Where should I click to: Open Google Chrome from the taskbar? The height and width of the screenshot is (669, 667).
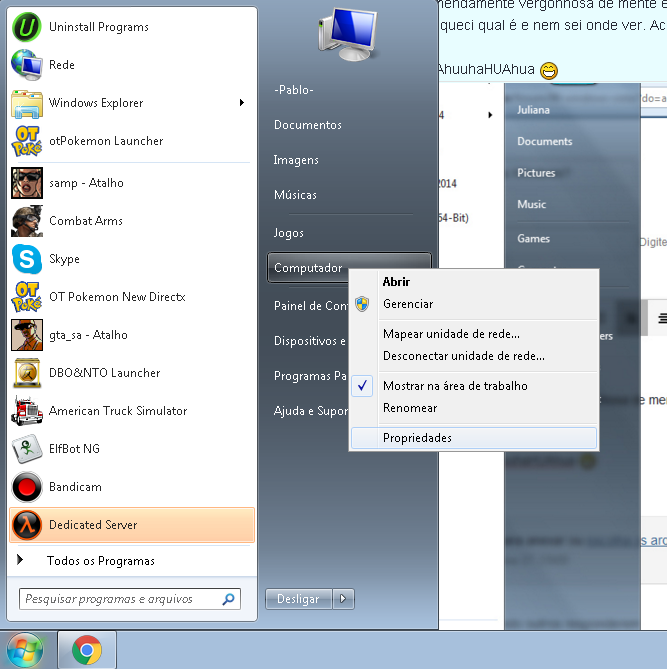click(x=87, y=650)
